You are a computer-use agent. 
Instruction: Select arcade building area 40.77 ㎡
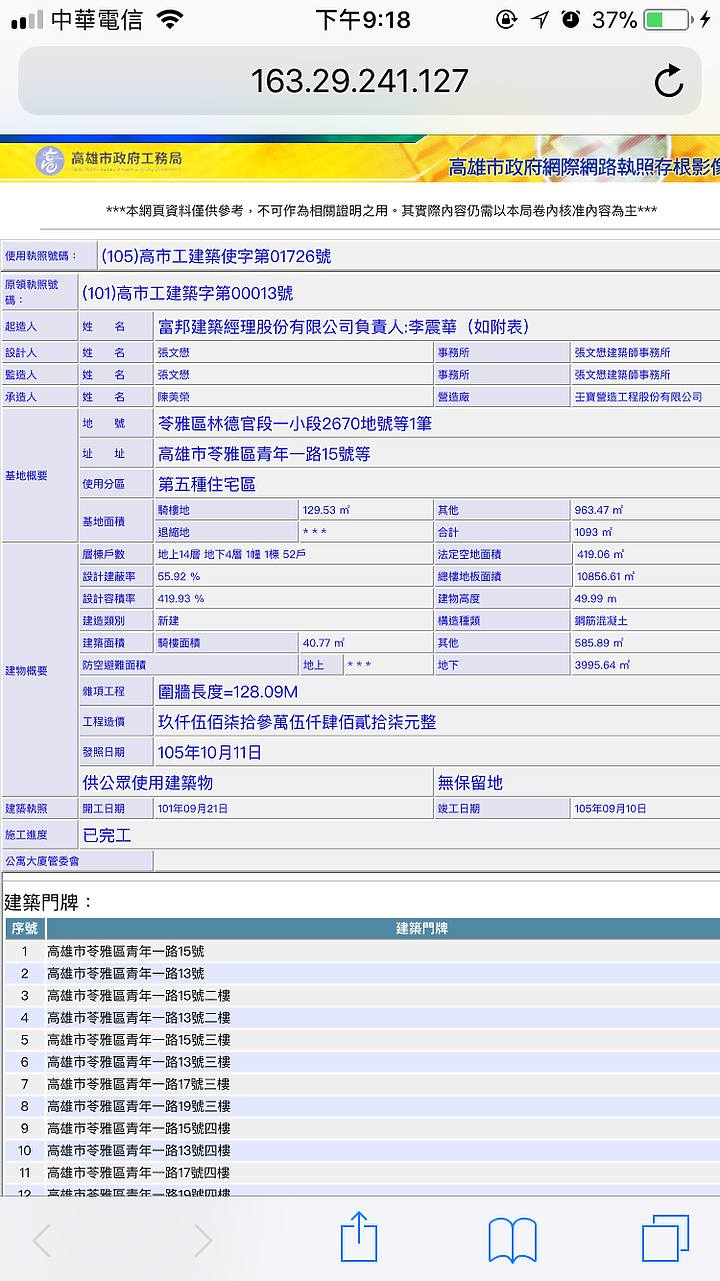pyautogui.click(x=323, y=642)
